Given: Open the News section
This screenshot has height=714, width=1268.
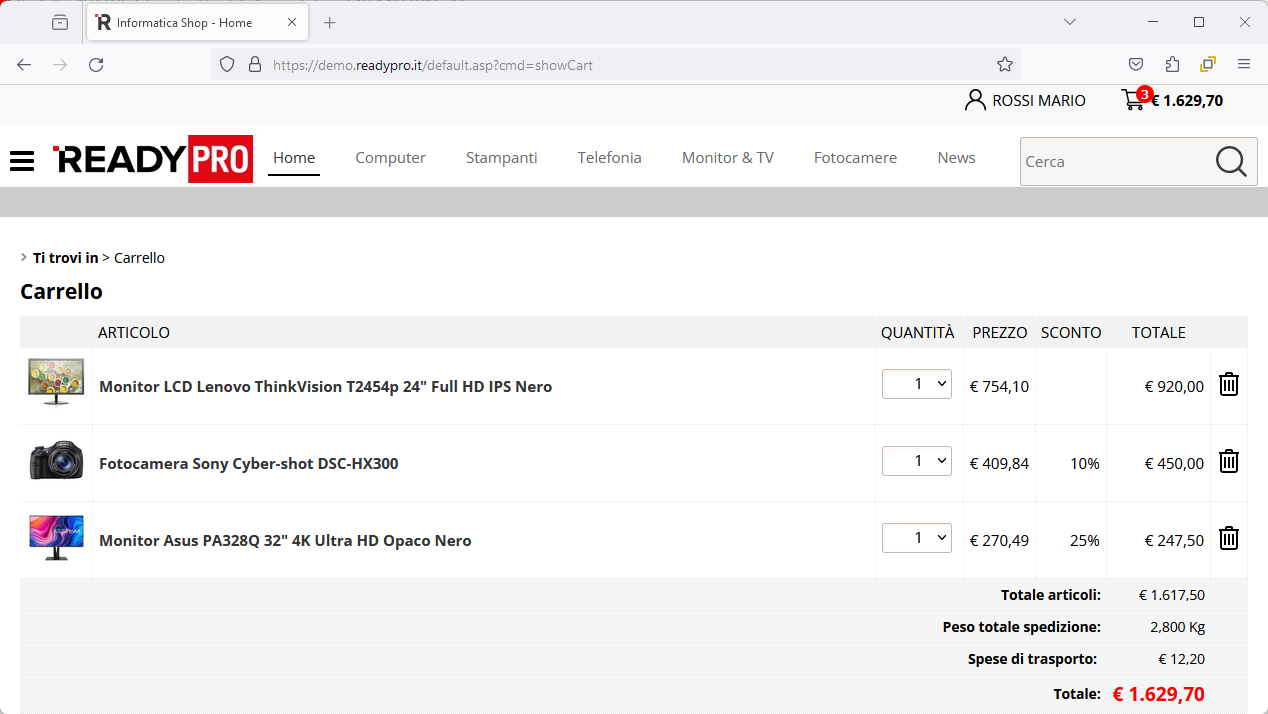Looking at the screenshot, I should point(957,158).
